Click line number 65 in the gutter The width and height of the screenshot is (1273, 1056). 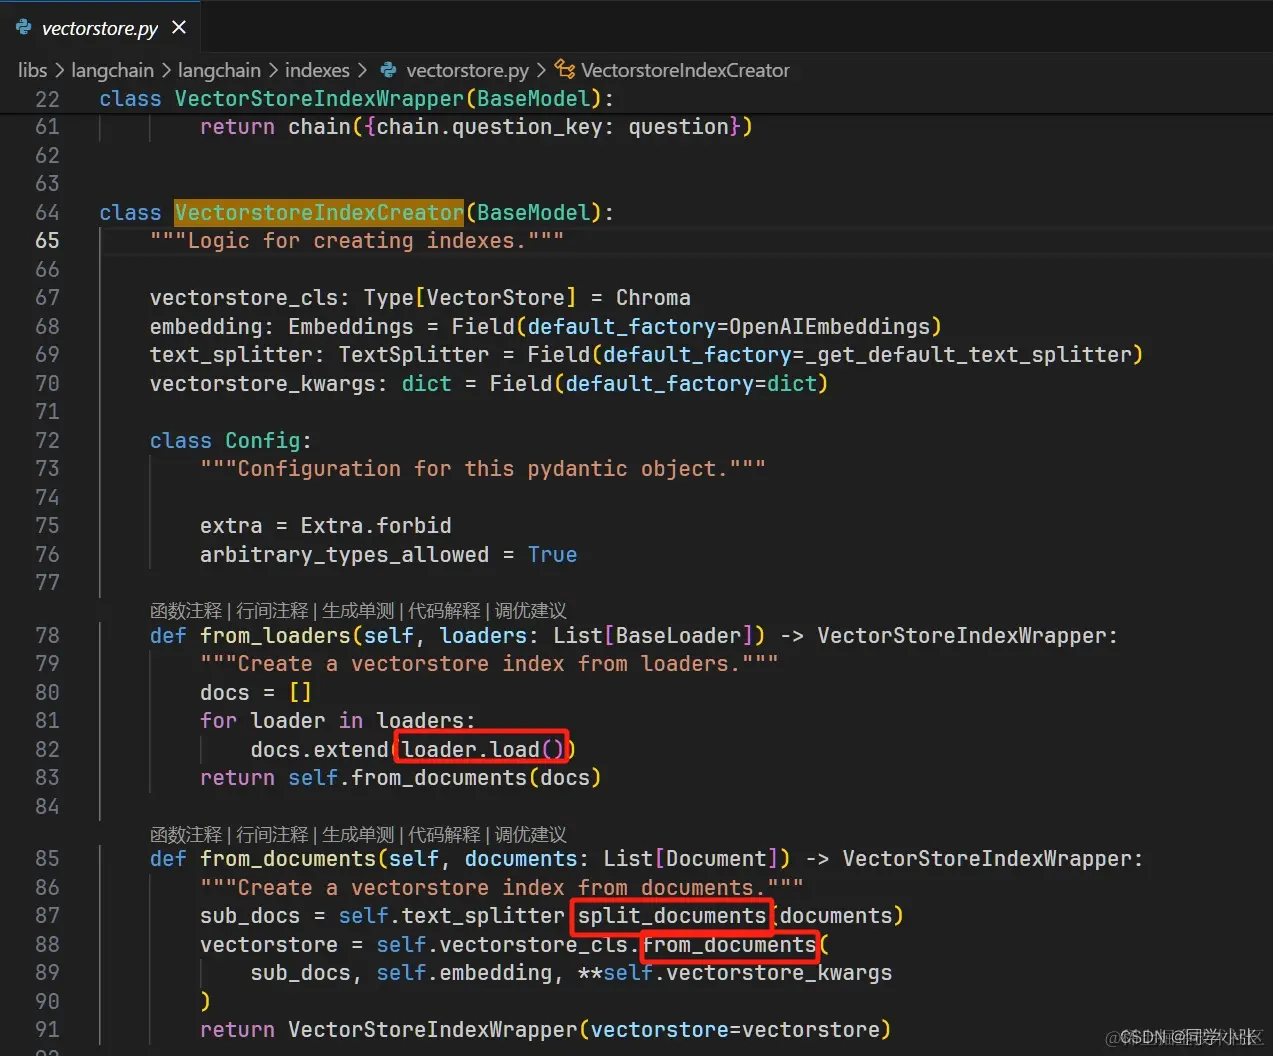(x=47, y=241)
